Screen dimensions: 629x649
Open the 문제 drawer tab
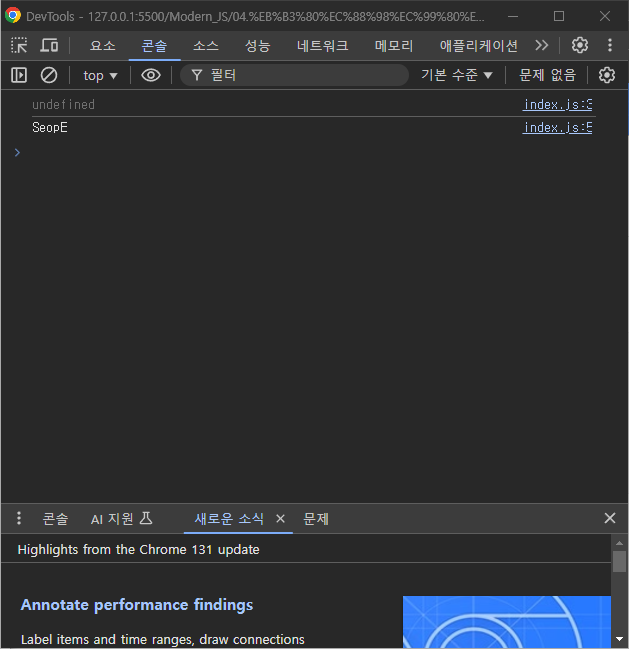pyautogui.click(x=316, y=519)
